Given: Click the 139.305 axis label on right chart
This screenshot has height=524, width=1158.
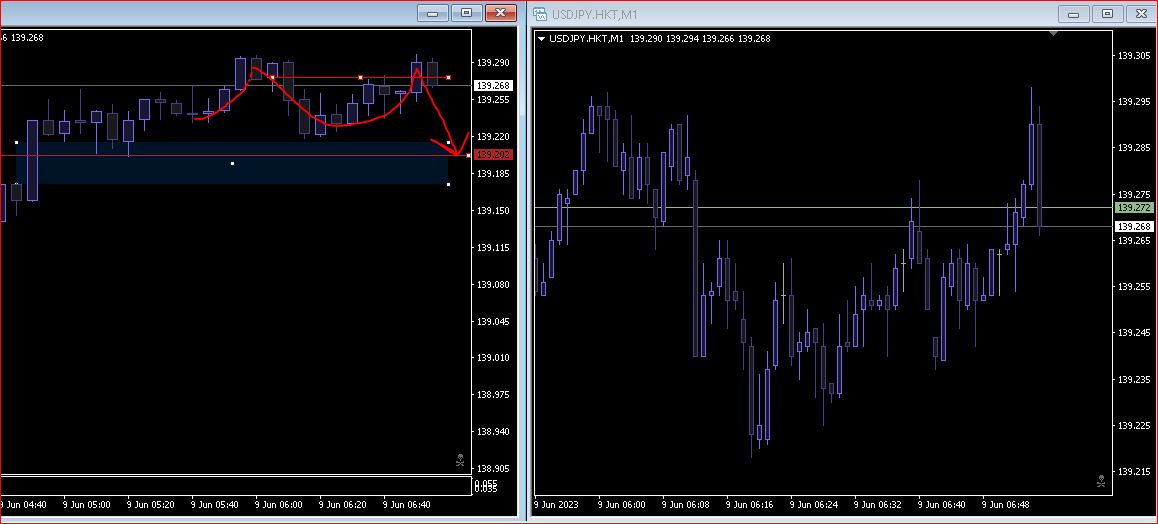Looking at the screenshot, I should [x=1134, y=56].
